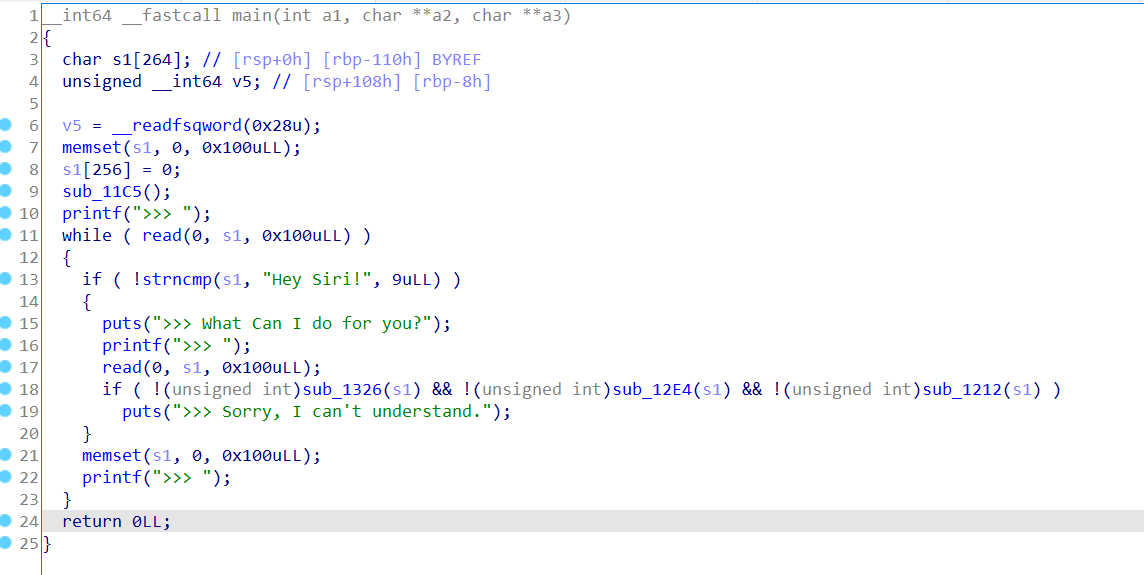Select the "Hey Siri!" string literal

point(317,279)
